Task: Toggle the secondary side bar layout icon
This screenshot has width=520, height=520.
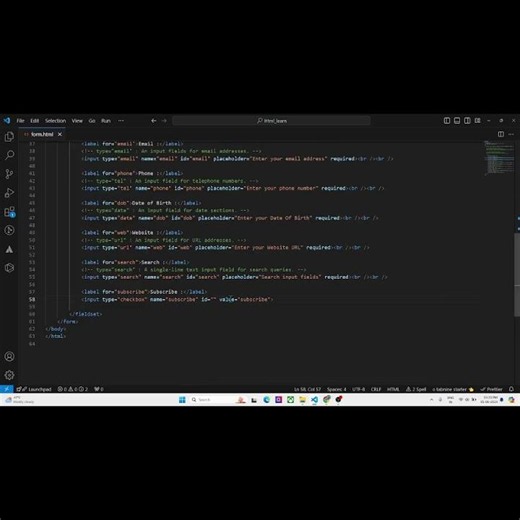Action: 467,121
